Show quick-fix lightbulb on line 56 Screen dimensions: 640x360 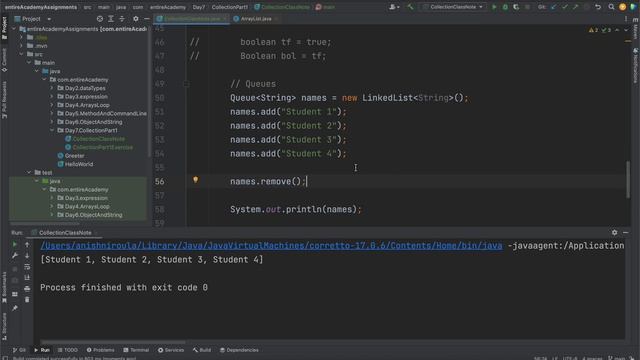click(x=196, y=180)
